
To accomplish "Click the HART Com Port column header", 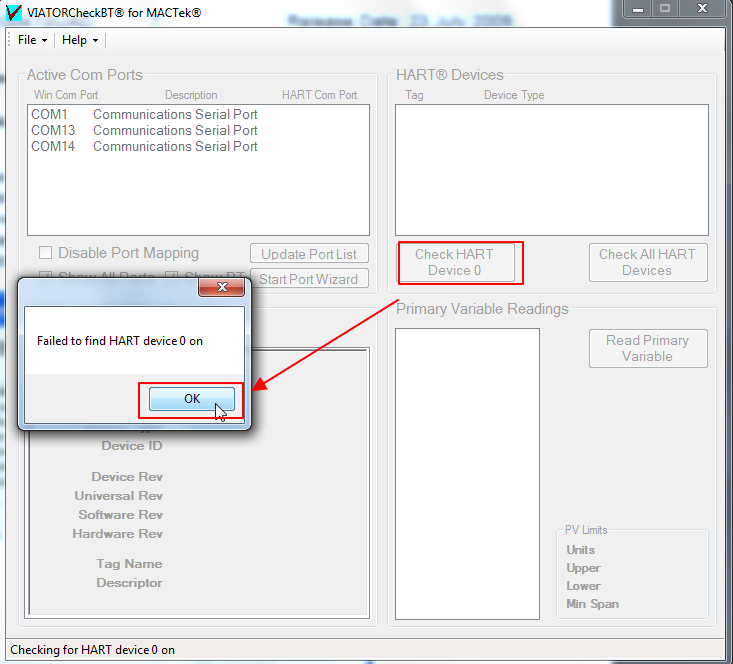I will (319, 95).
